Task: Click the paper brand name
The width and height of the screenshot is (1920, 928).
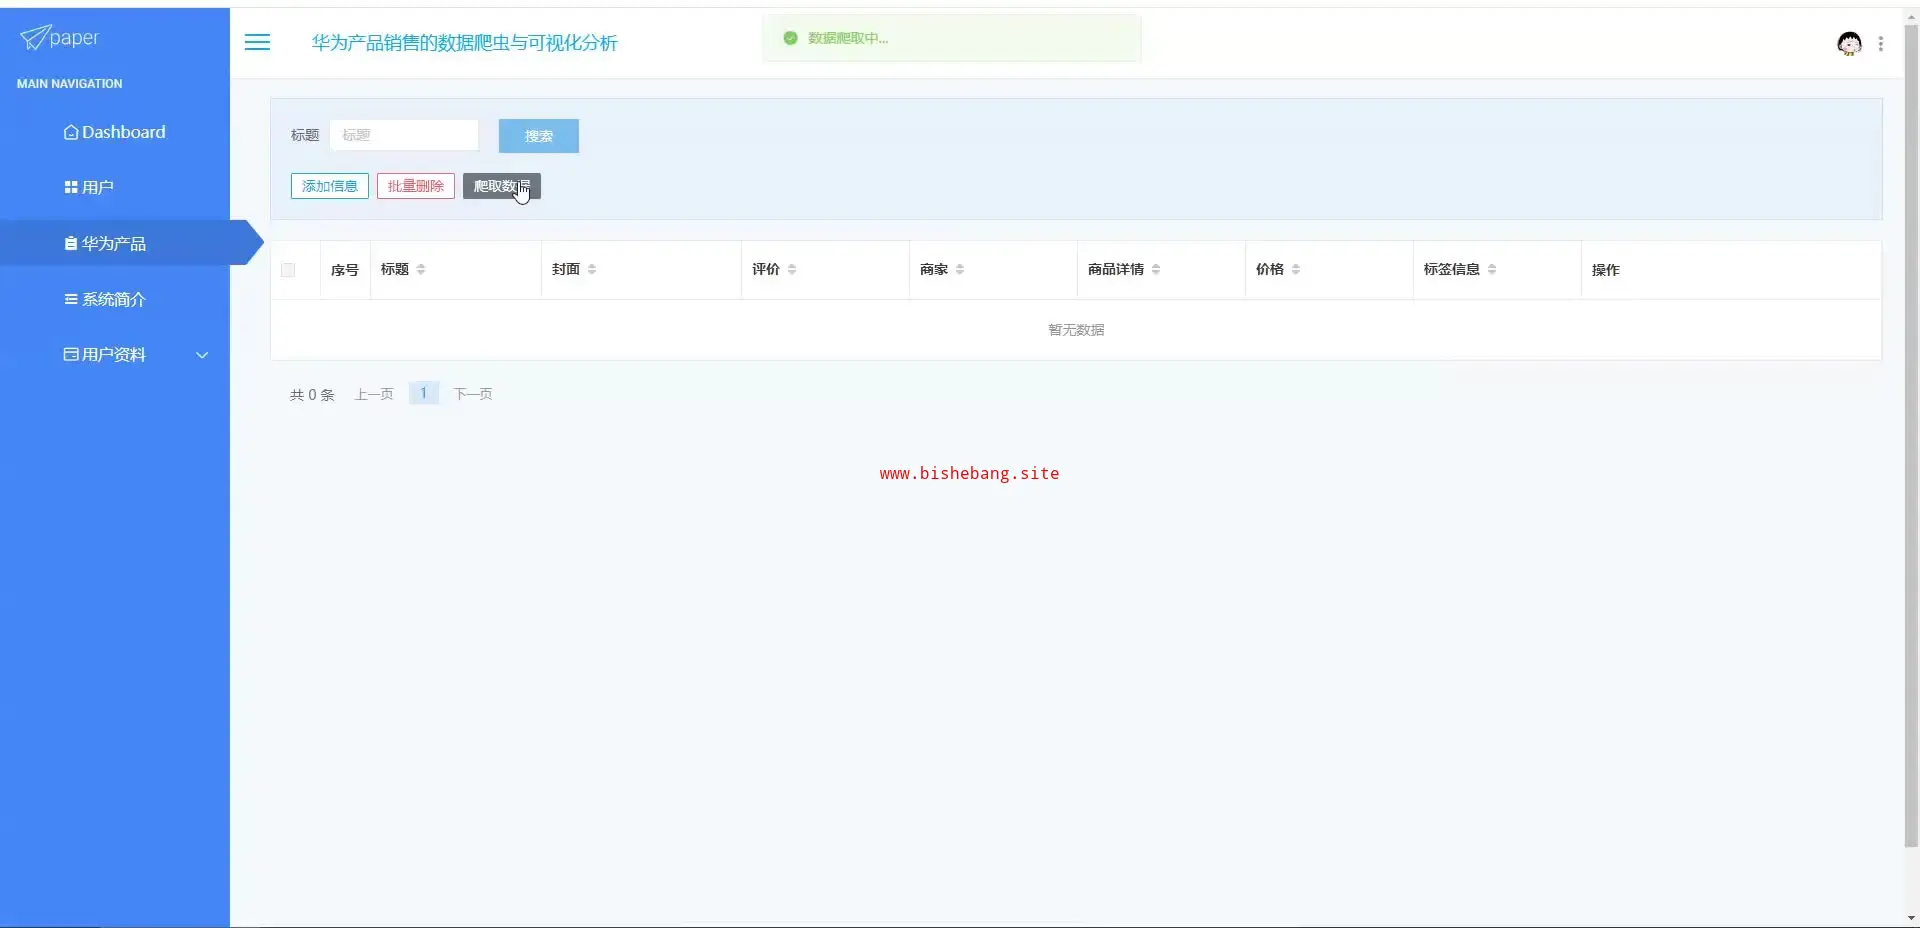Action: click(x=74, y=38)
